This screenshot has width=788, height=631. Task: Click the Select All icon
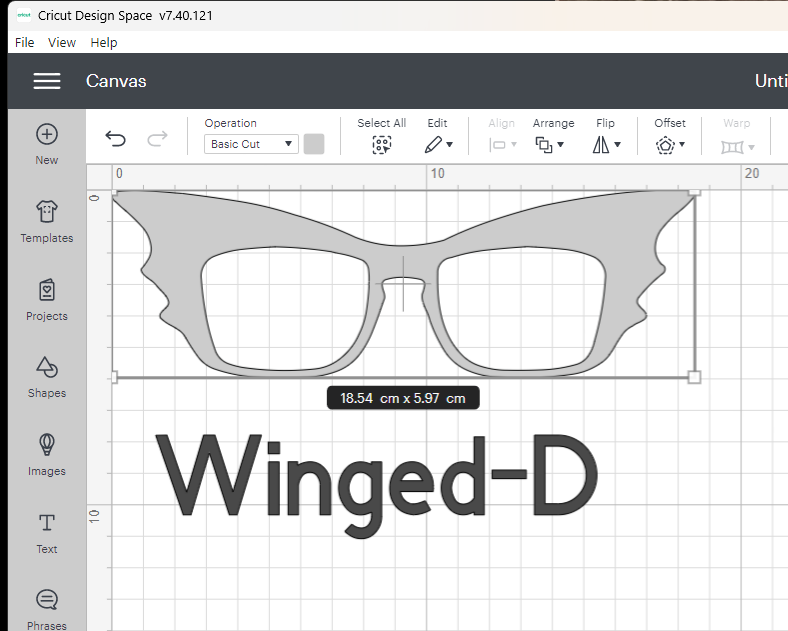click(x=381, y=144)
